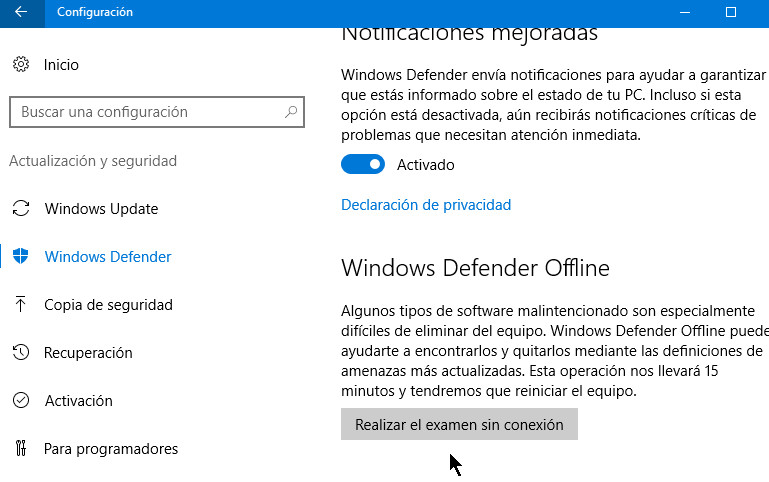
Task: Go back using the arrow in title bar
Action: [21, 12]
